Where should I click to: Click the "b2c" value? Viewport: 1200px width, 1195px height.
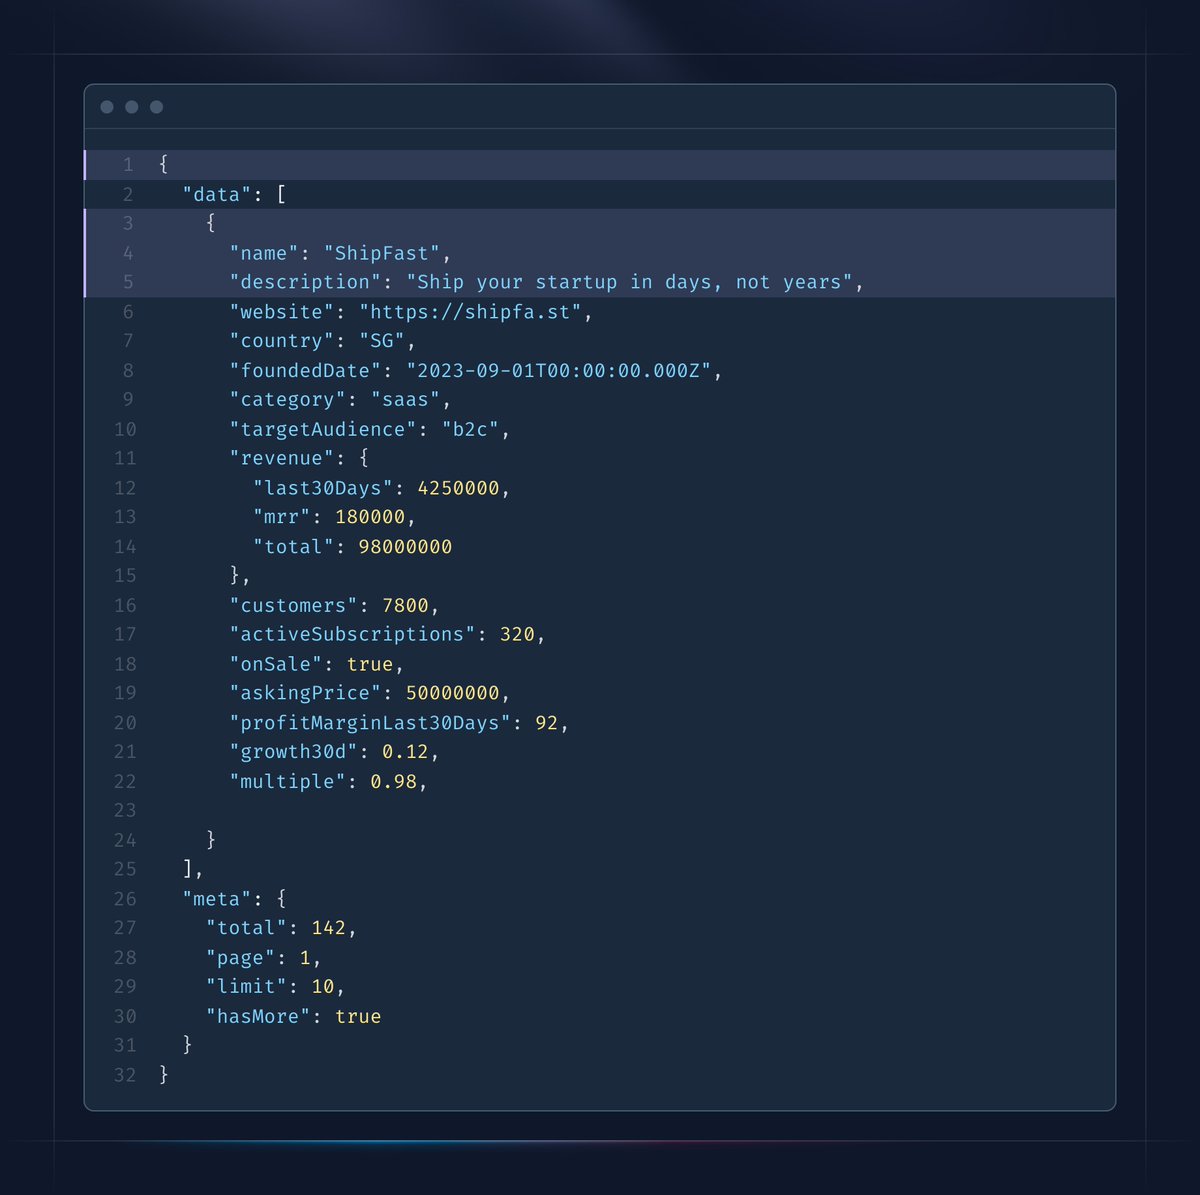click(470, 429)
